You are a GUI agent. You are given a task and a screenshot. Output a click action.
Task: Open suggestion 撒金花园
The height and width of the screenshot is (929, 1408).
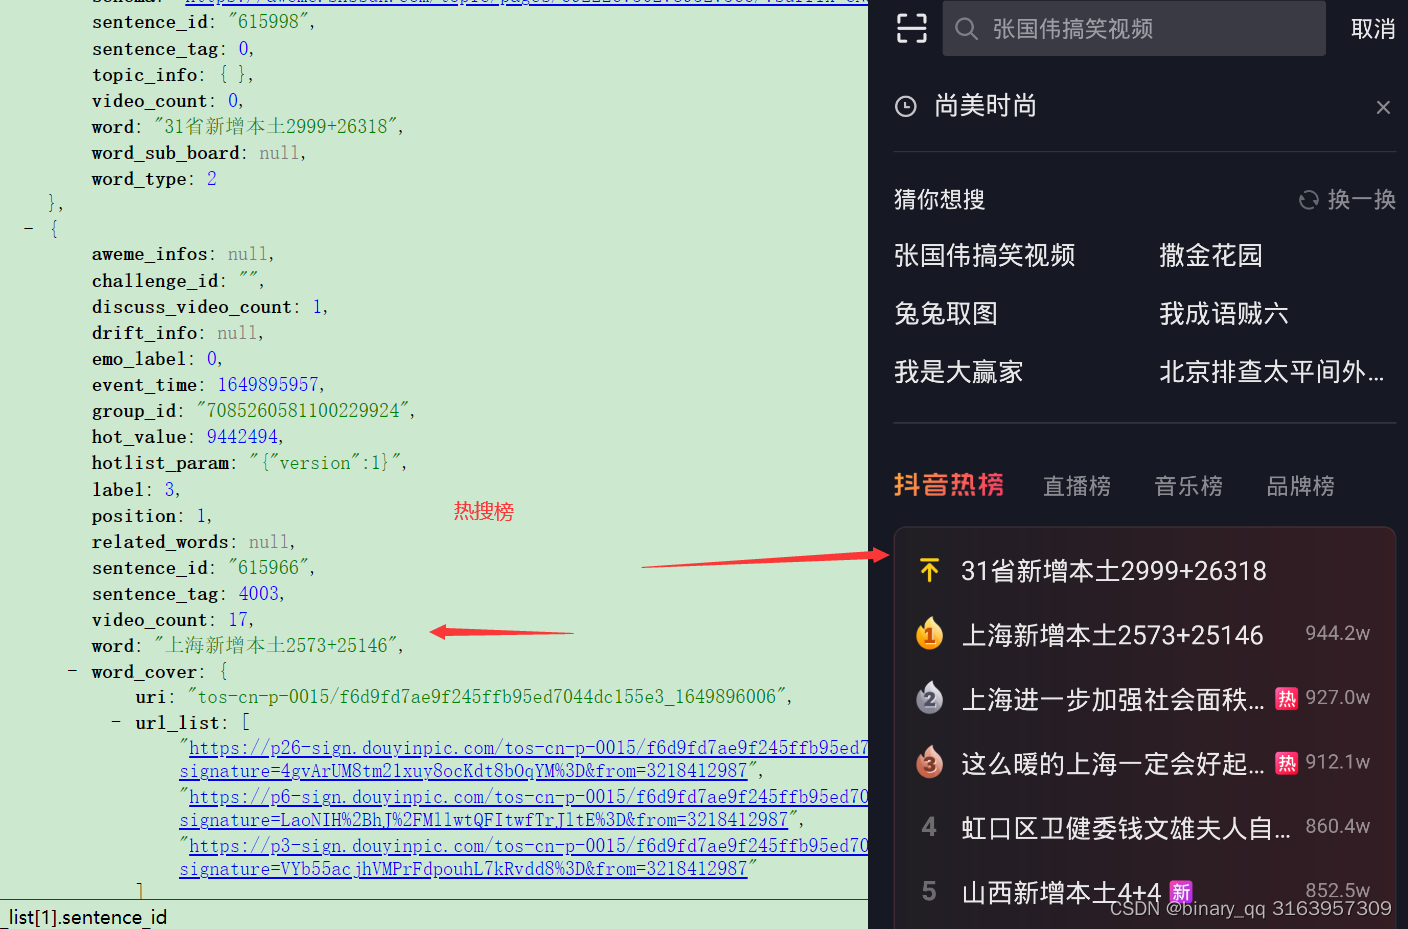click(1210, 256)
